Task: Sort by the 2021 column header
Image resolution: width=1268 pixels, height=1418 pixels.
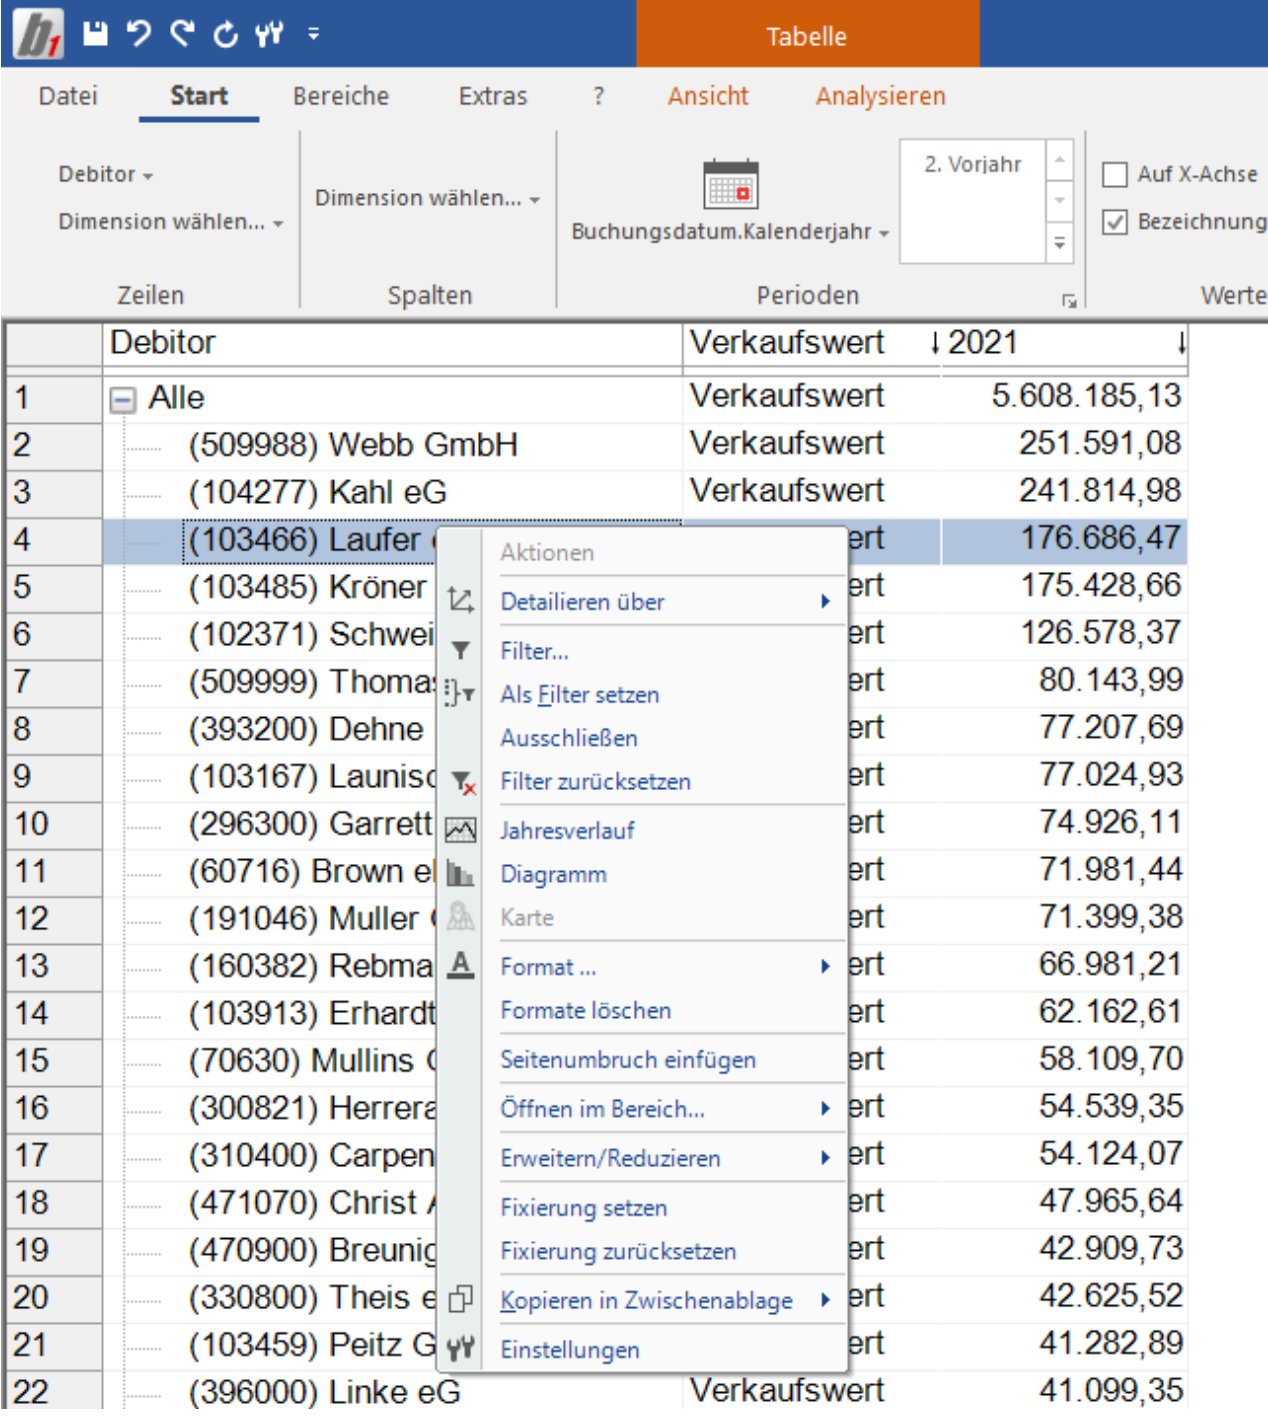Action: (x=1064, y=343)
